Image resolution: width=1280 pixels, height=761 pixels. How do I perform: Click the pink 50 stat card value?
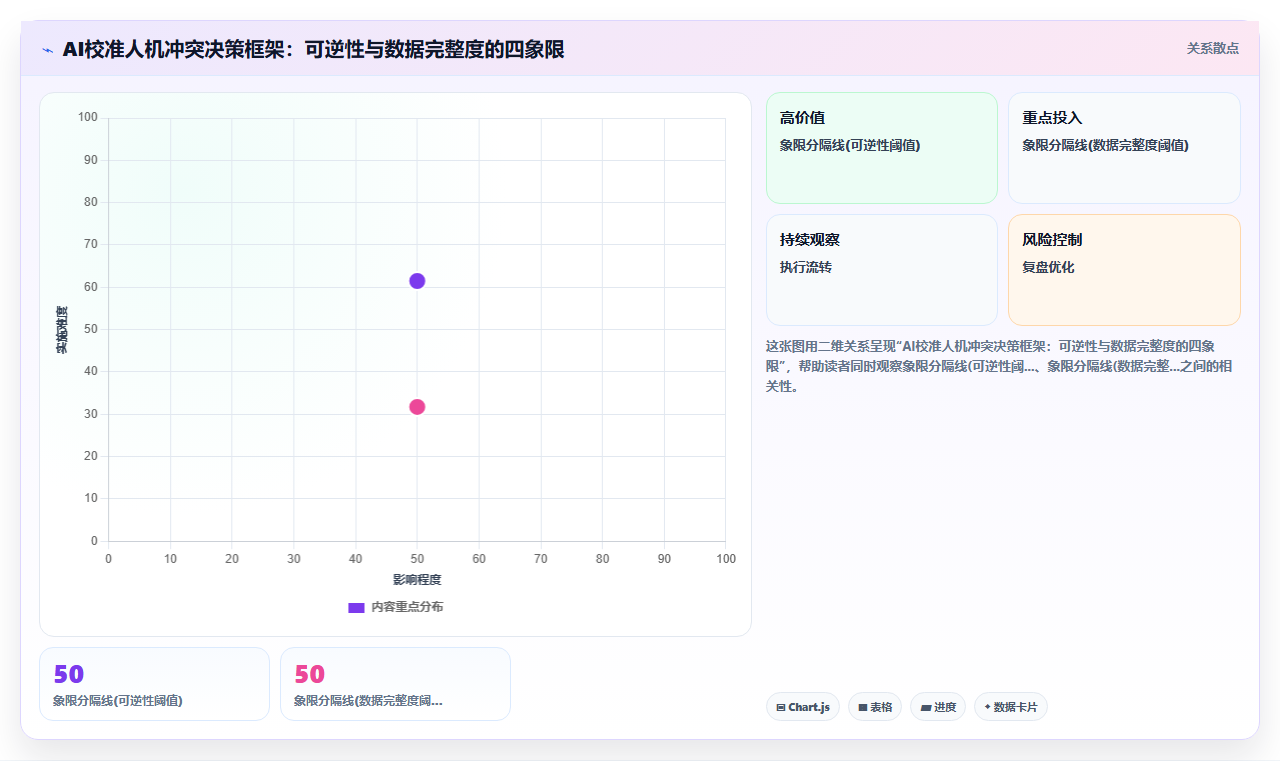click(x=310, y=675)
